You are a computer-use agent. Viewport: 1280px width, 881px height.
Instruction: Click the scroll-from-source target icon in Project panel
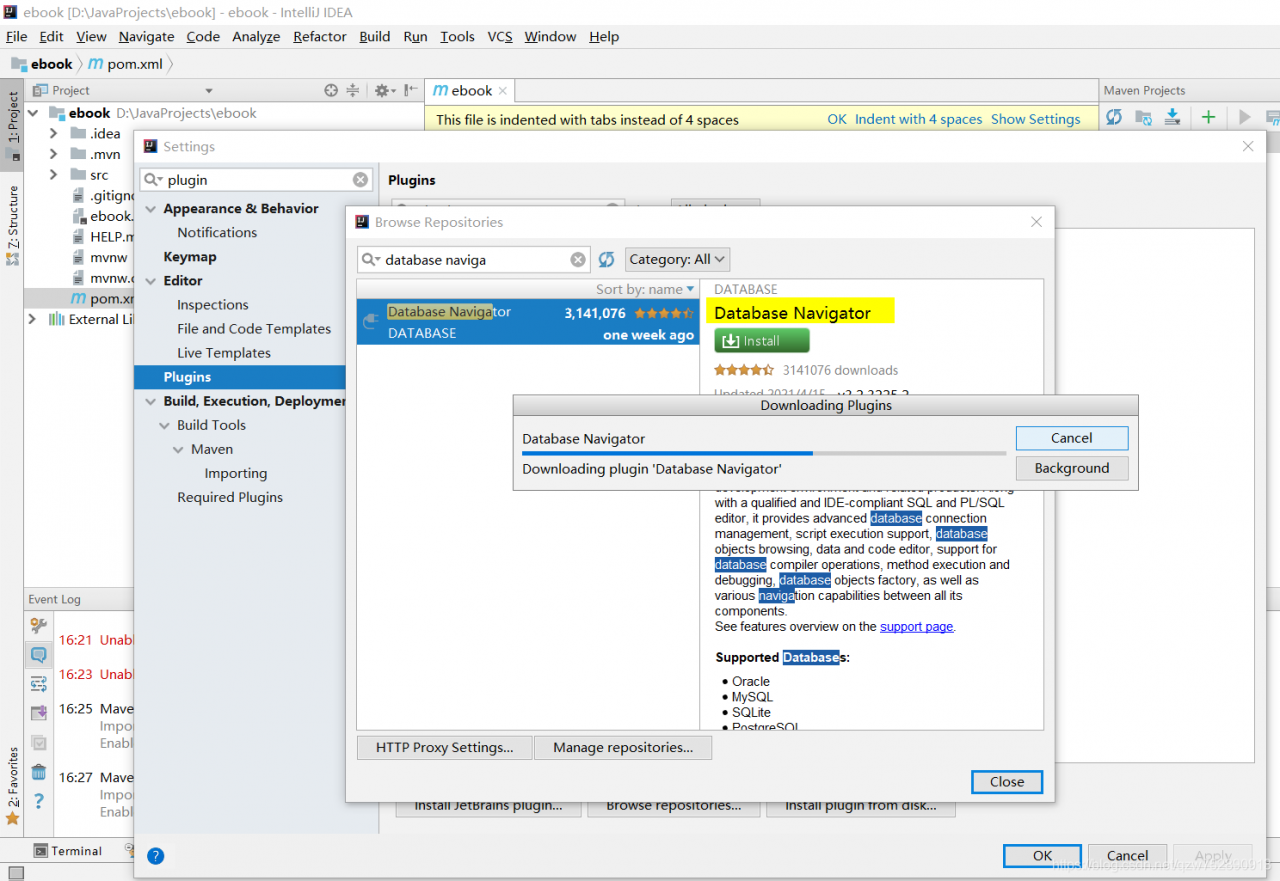(x=331, y=90)
